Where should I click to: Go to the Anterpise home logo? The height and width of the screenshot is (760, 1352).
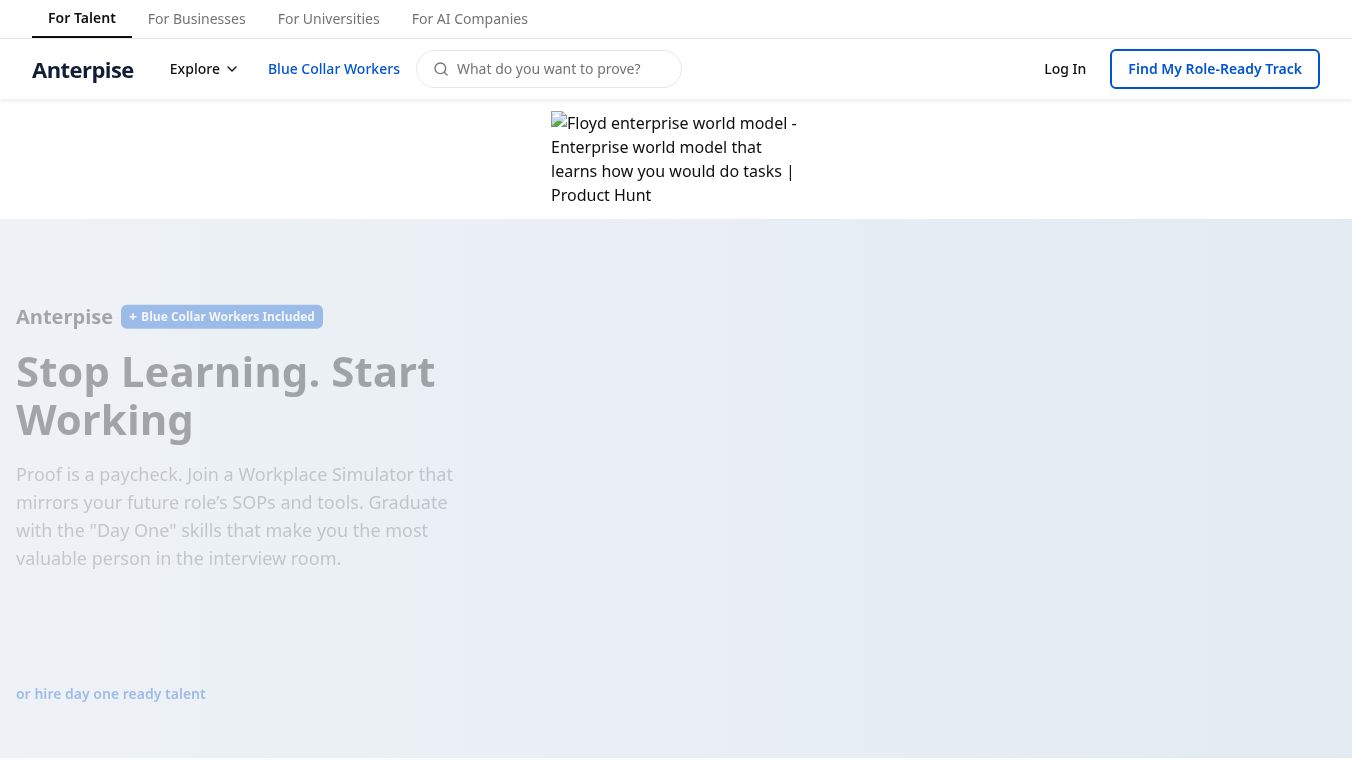pos(83,70)
